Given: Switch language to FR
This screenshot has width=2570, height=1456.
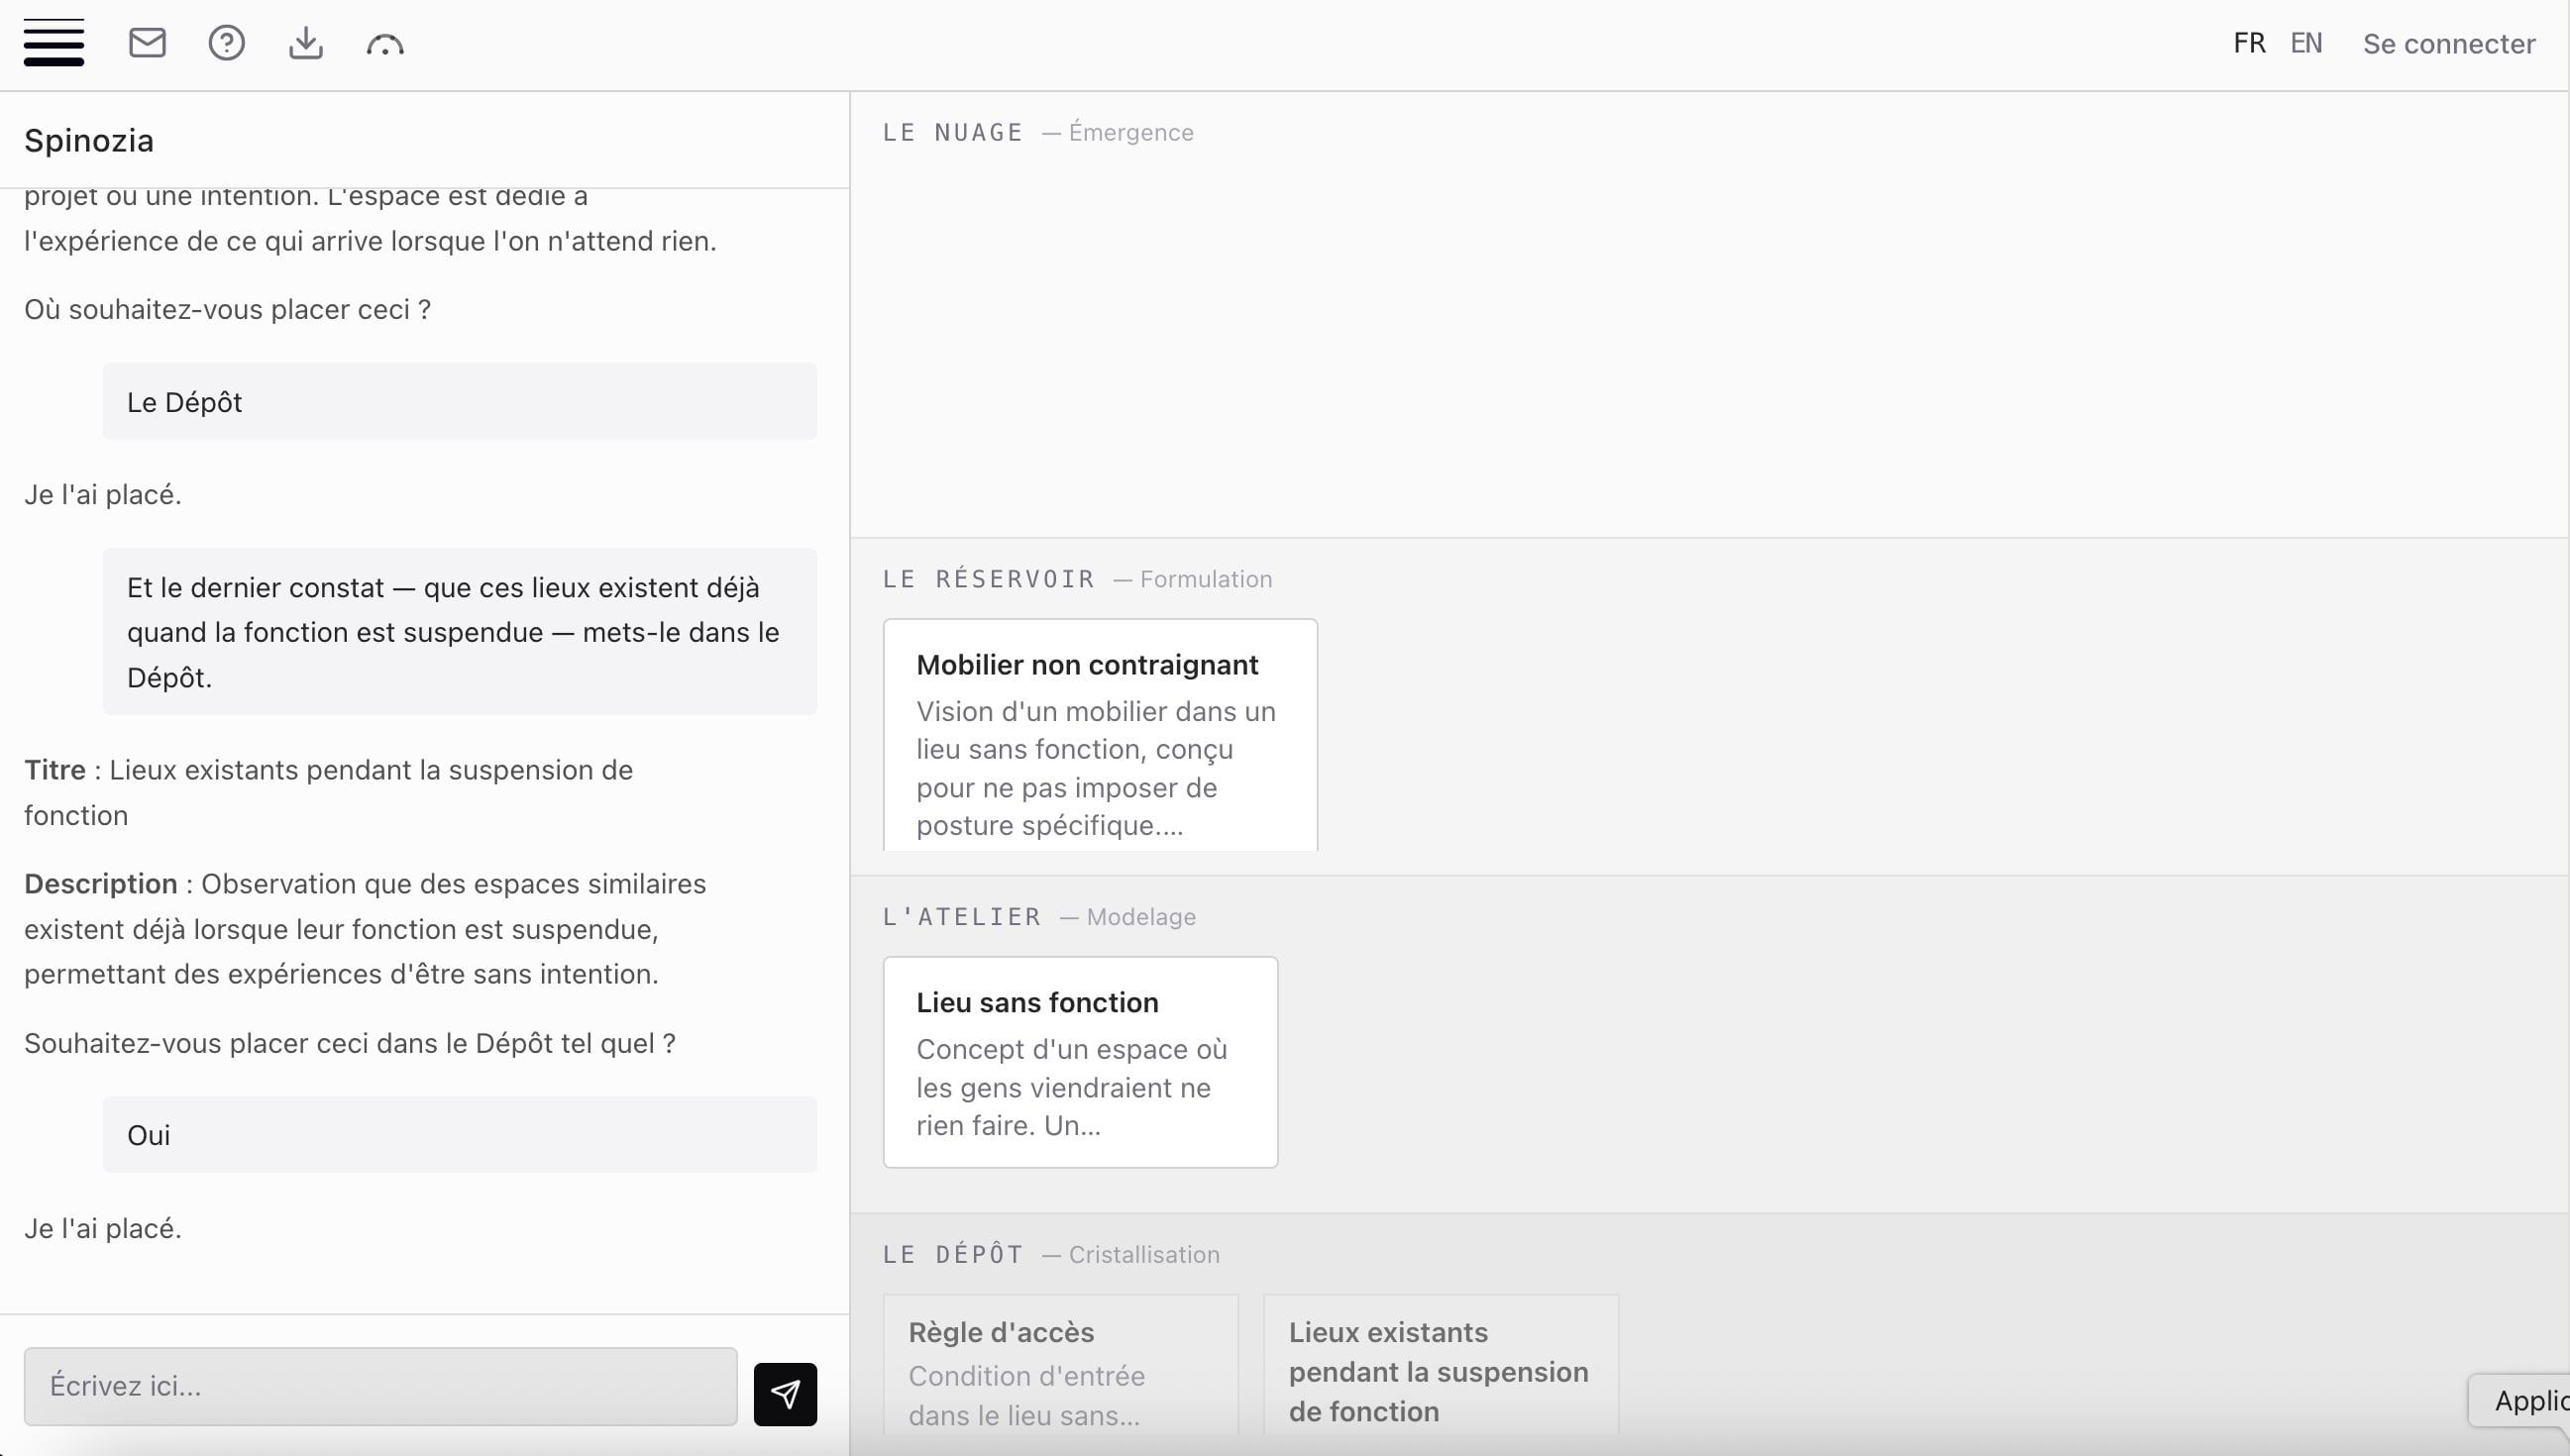Looking at the screenshot, I should click(2248, 43).
